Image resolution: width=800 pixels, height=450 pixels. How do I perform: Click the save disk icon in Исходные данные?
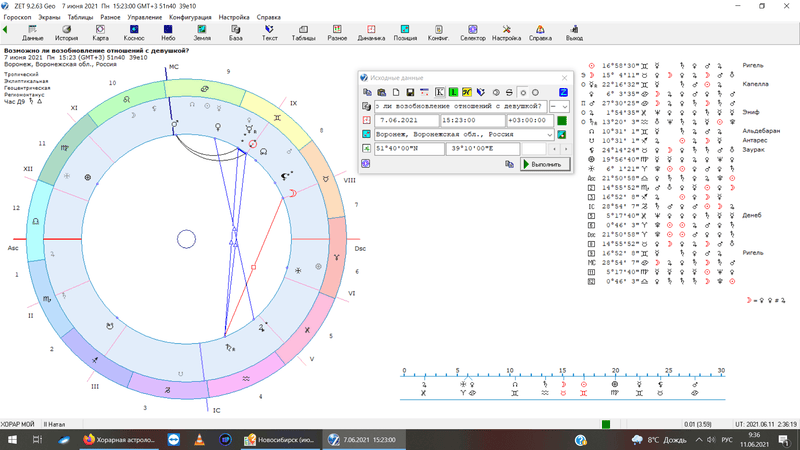410,92
